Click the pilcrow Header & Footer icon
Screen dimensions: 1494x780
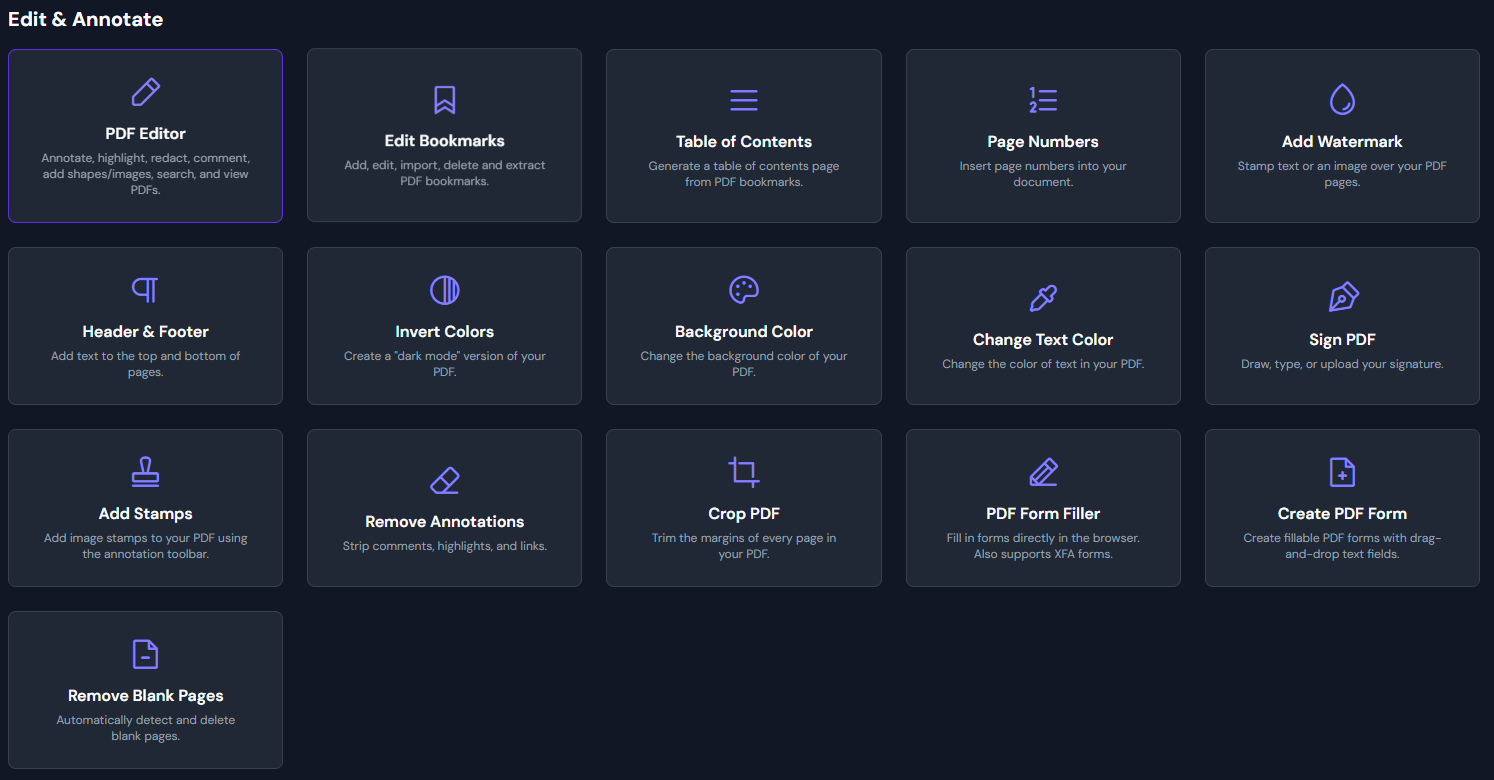point(145,290)
